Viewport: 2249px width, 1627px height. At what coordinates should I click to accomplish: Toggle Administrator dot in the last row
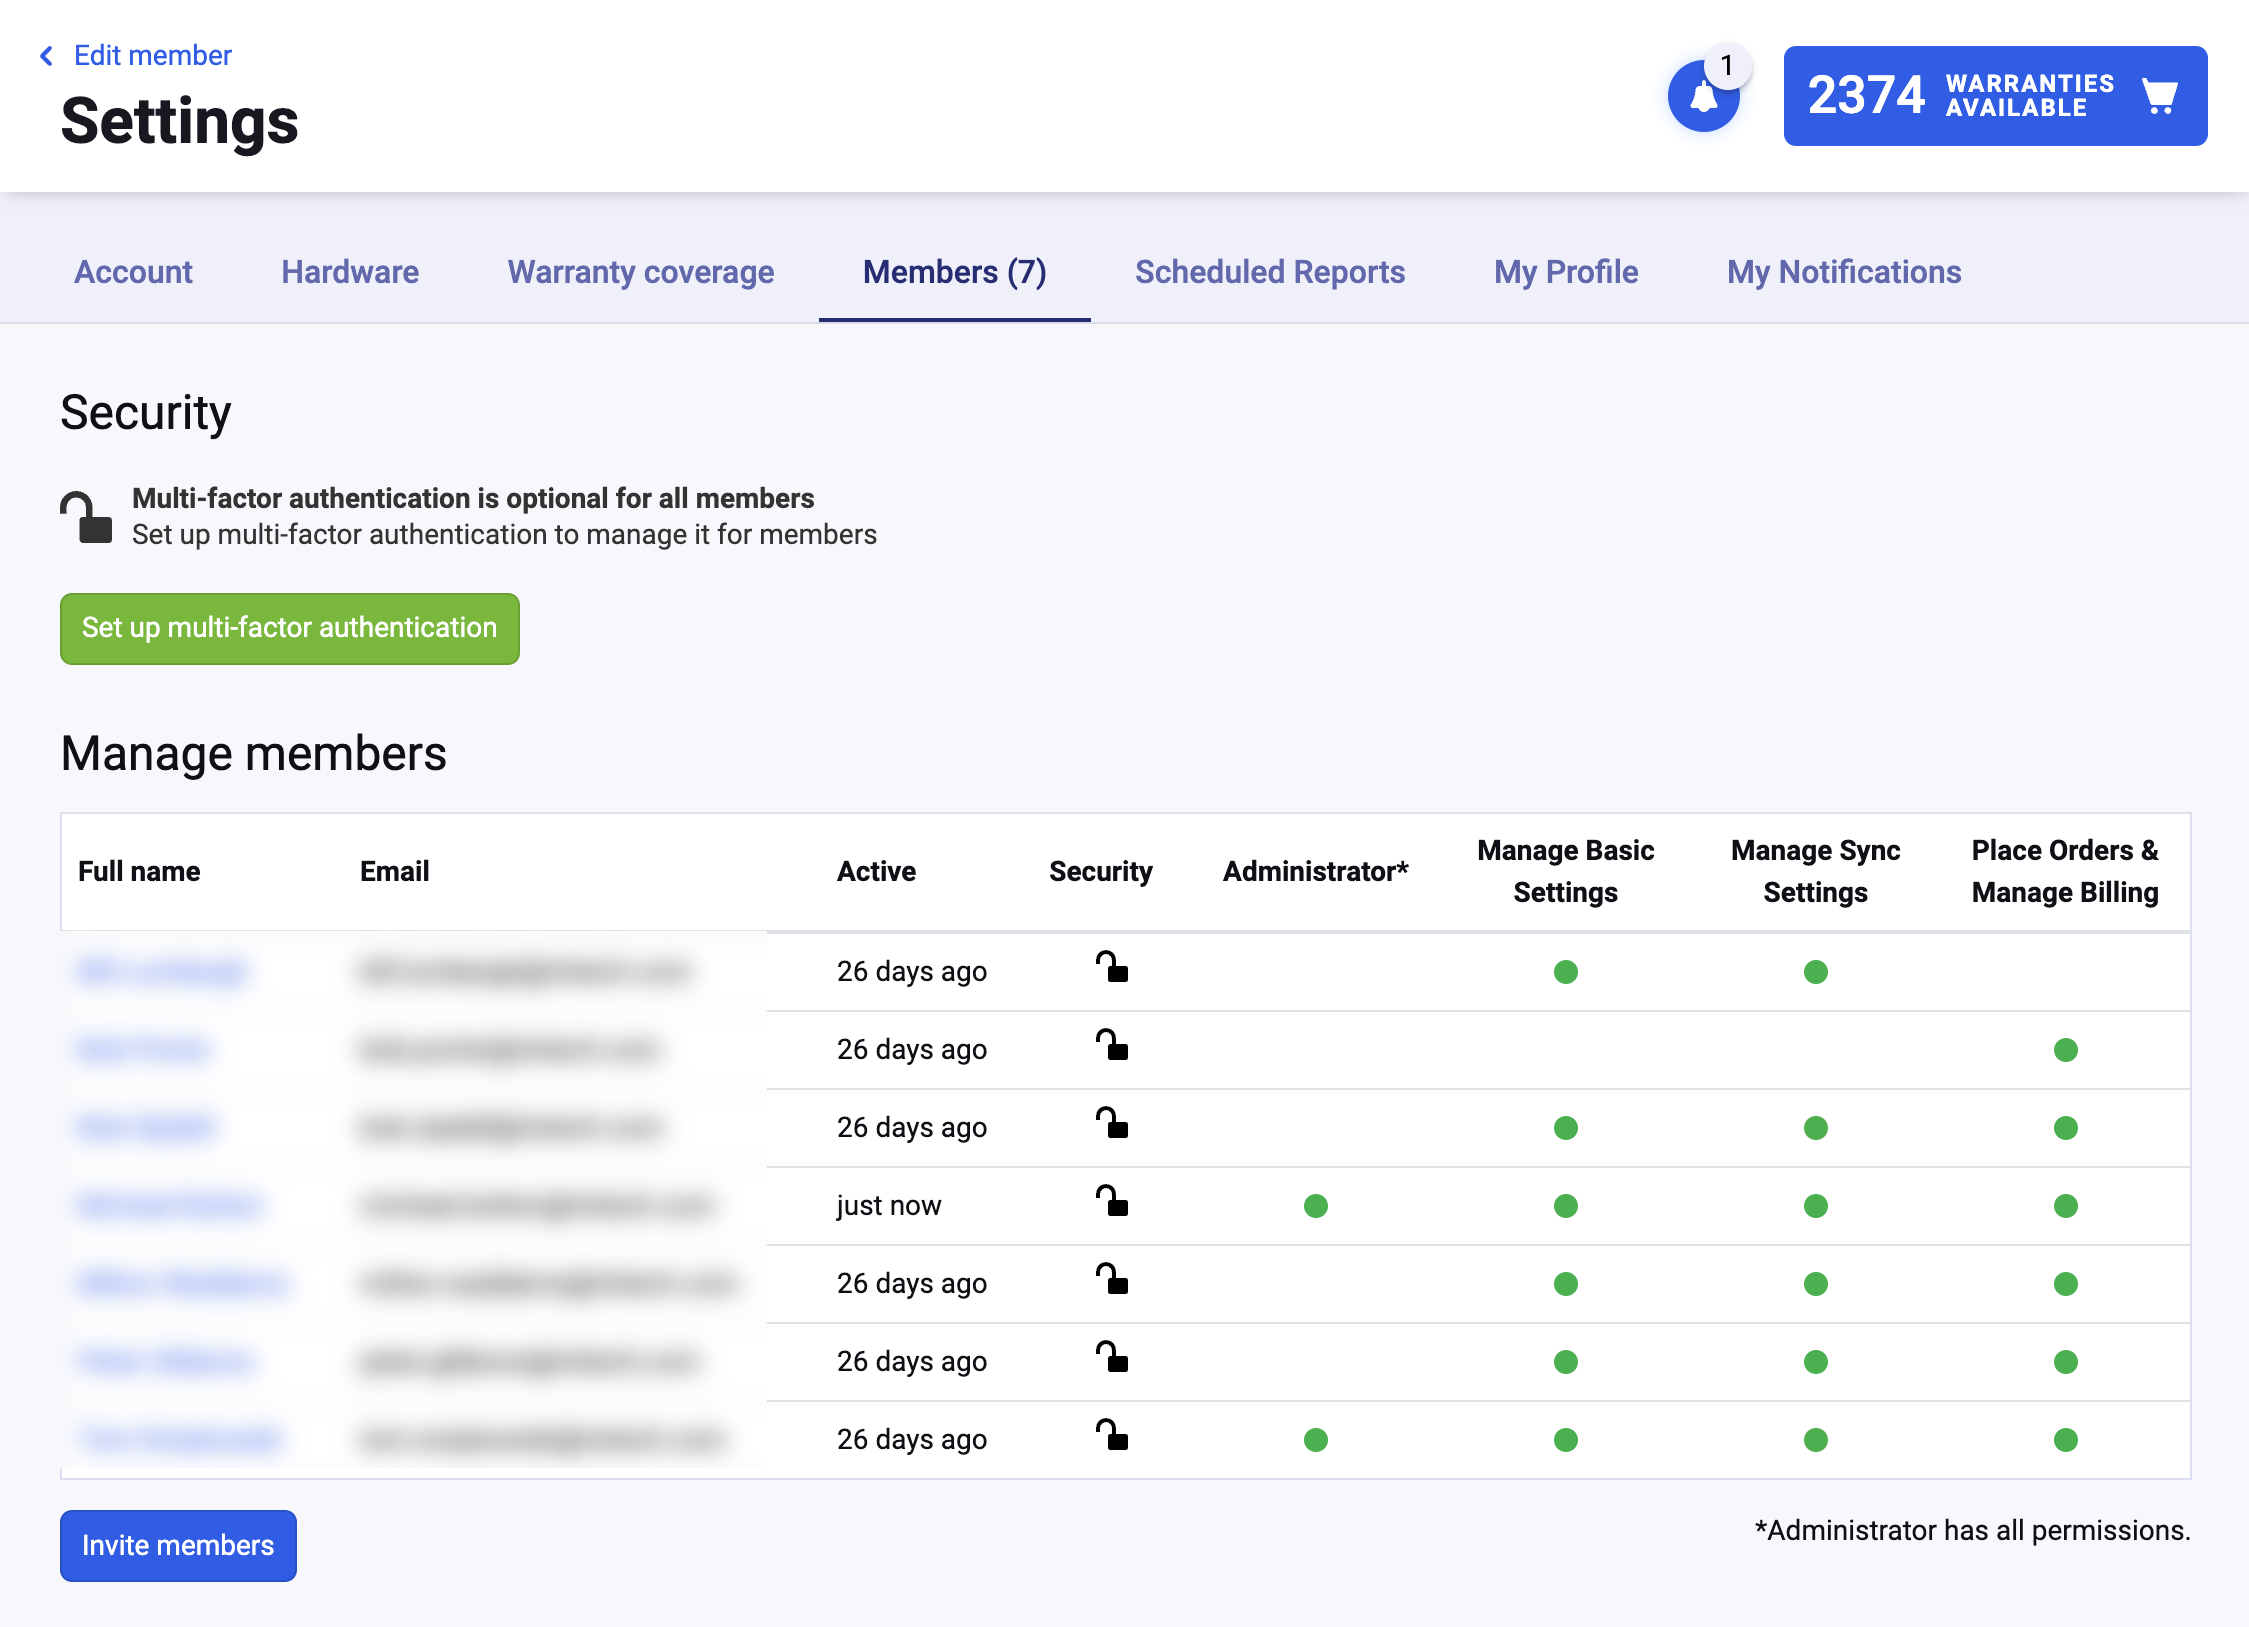(1316, 1440)
